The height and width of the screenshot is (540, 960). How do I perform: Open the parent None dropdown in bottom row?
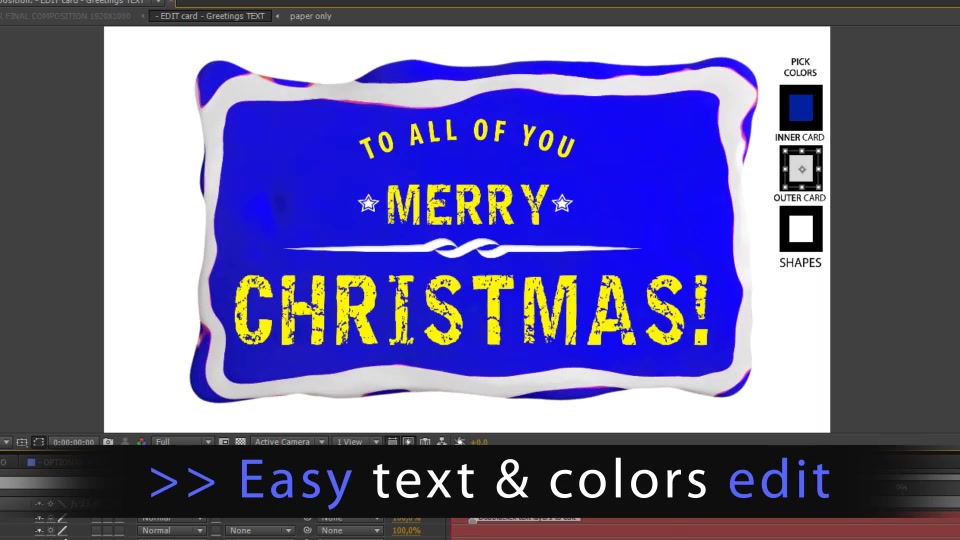[x=350, y=531]
